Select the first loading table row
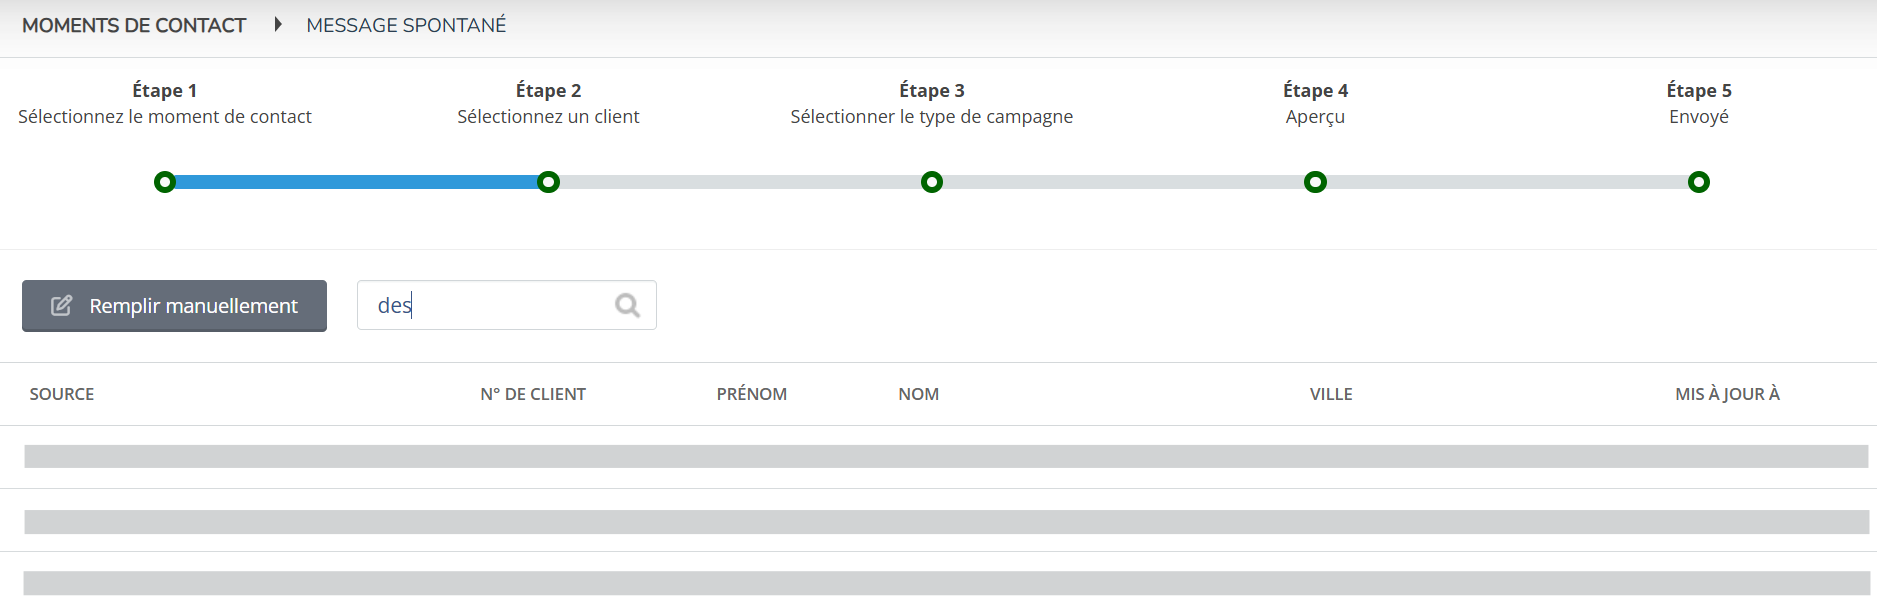This screenshot has width=1877, height=610. pyautogui.click(x=946, y=457)
